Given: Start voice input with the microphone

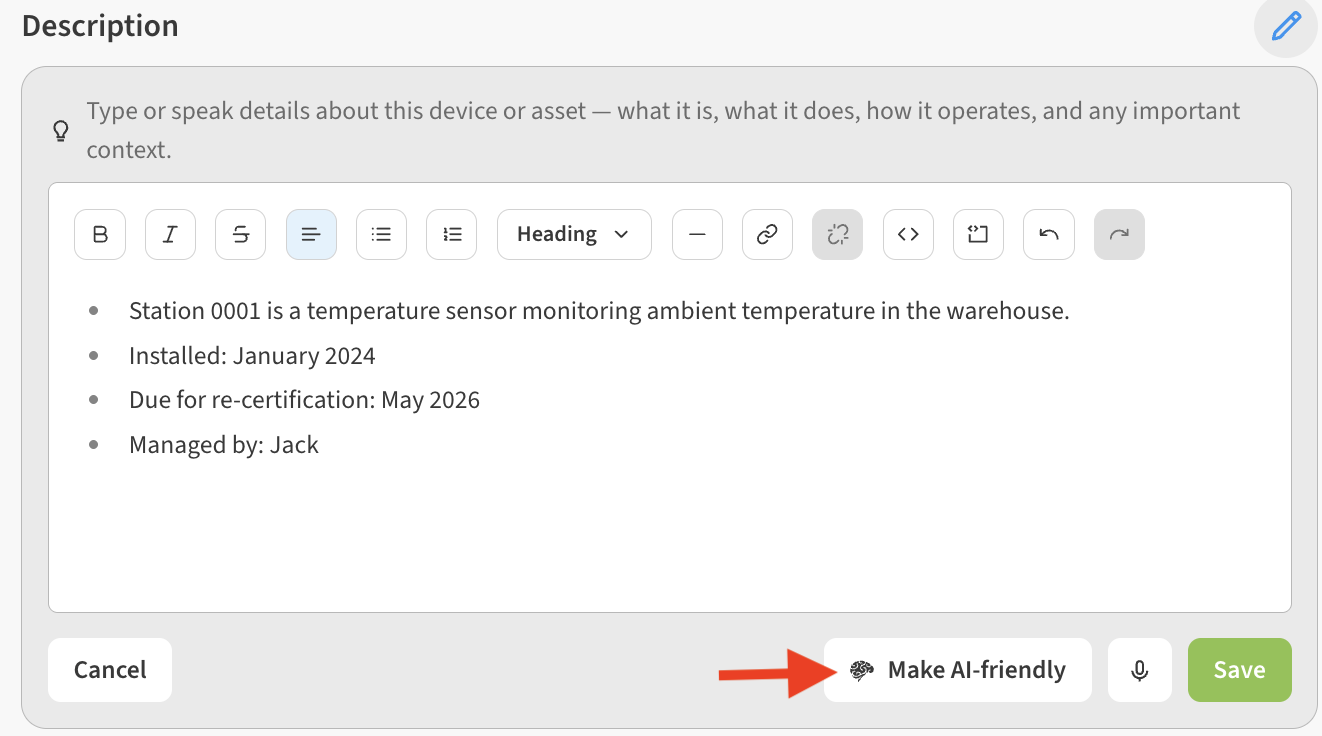Looking at the screenshot, I should (1139, 670).
